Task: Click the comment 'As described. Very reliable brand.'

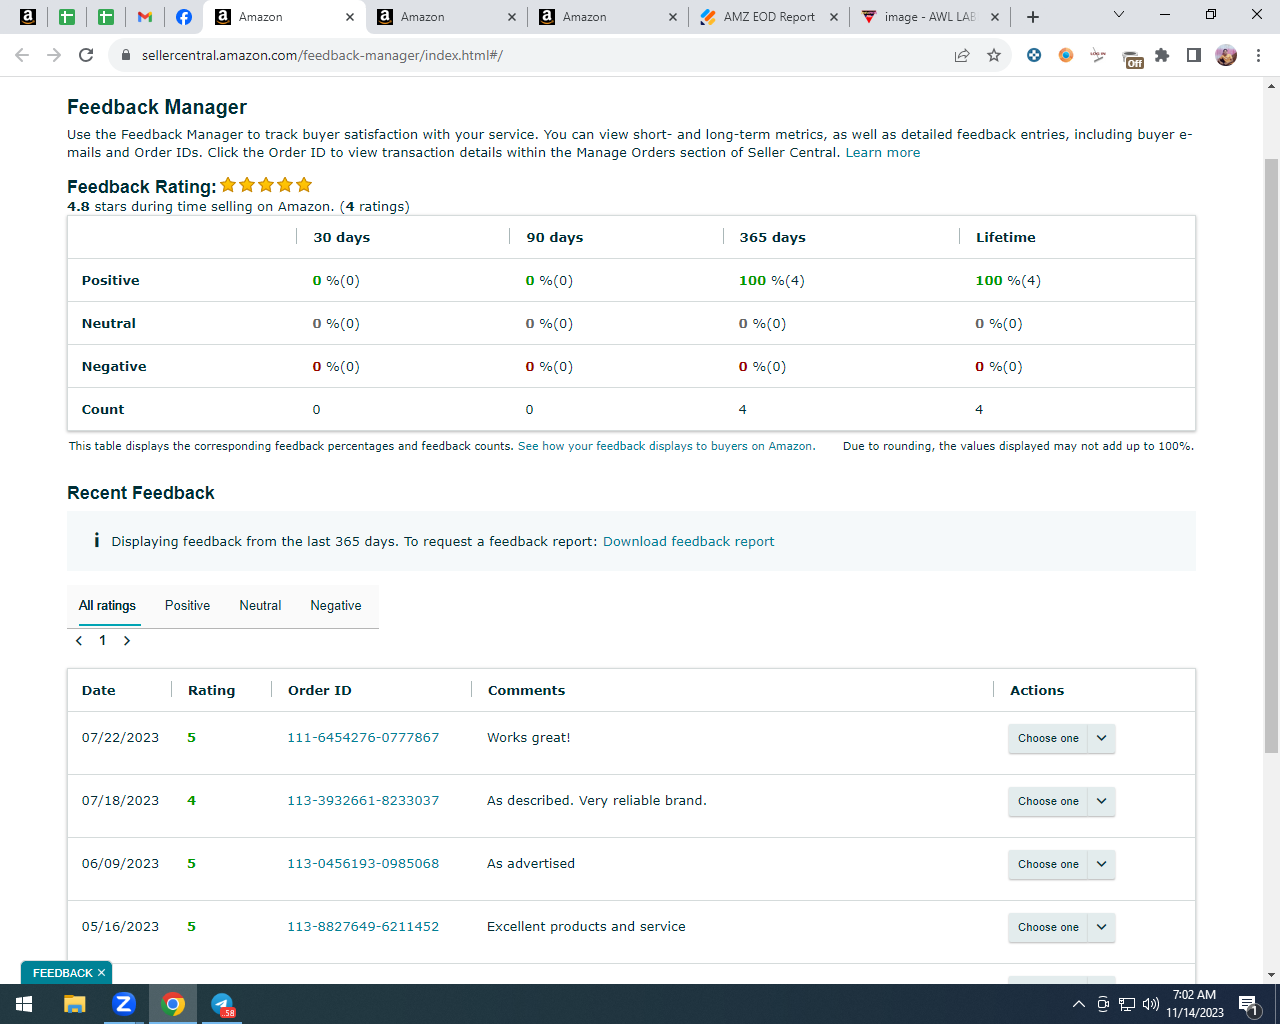Action: click(597, 801)
